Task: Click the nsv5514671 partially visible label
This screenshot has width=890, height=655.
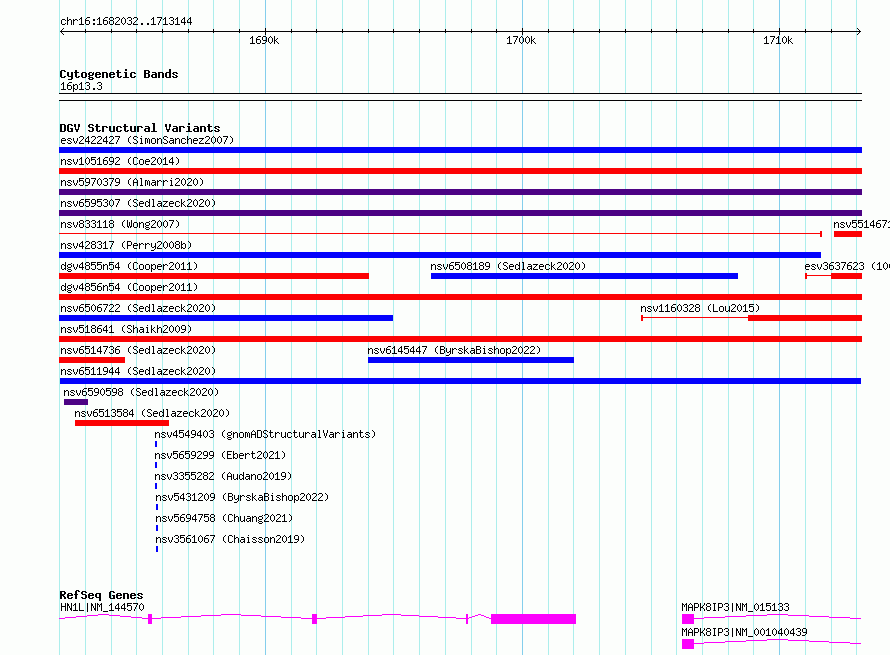Action: (x=861, y=224)
